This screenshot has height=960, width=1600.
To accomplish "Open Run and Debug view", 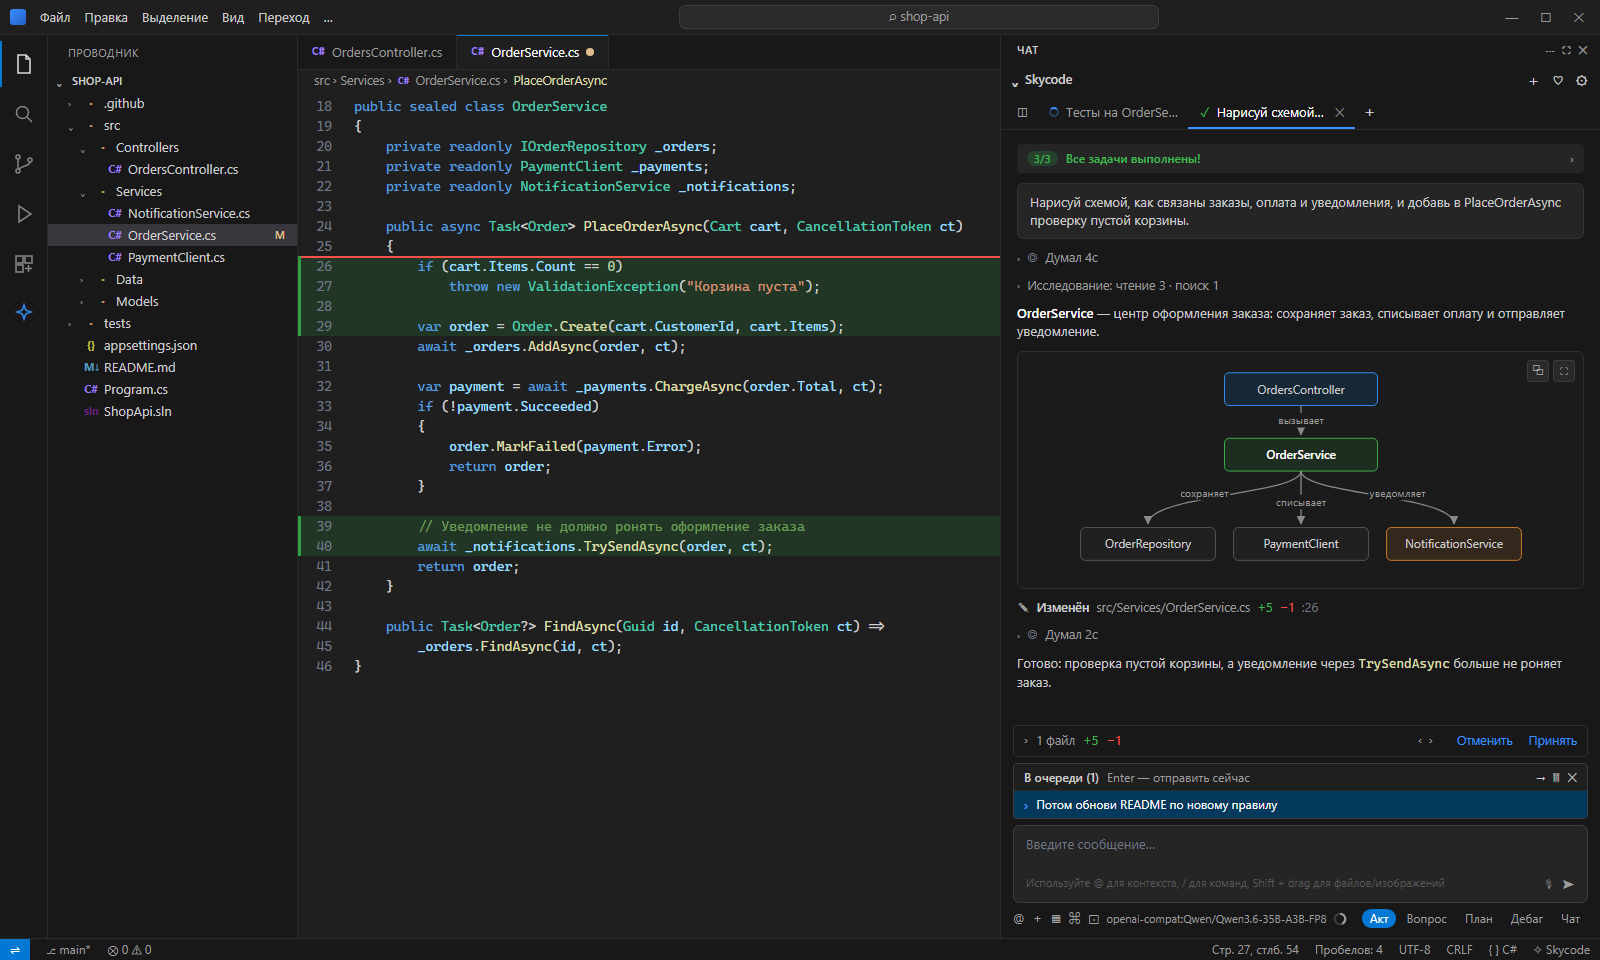I will (x=24, y=214).
